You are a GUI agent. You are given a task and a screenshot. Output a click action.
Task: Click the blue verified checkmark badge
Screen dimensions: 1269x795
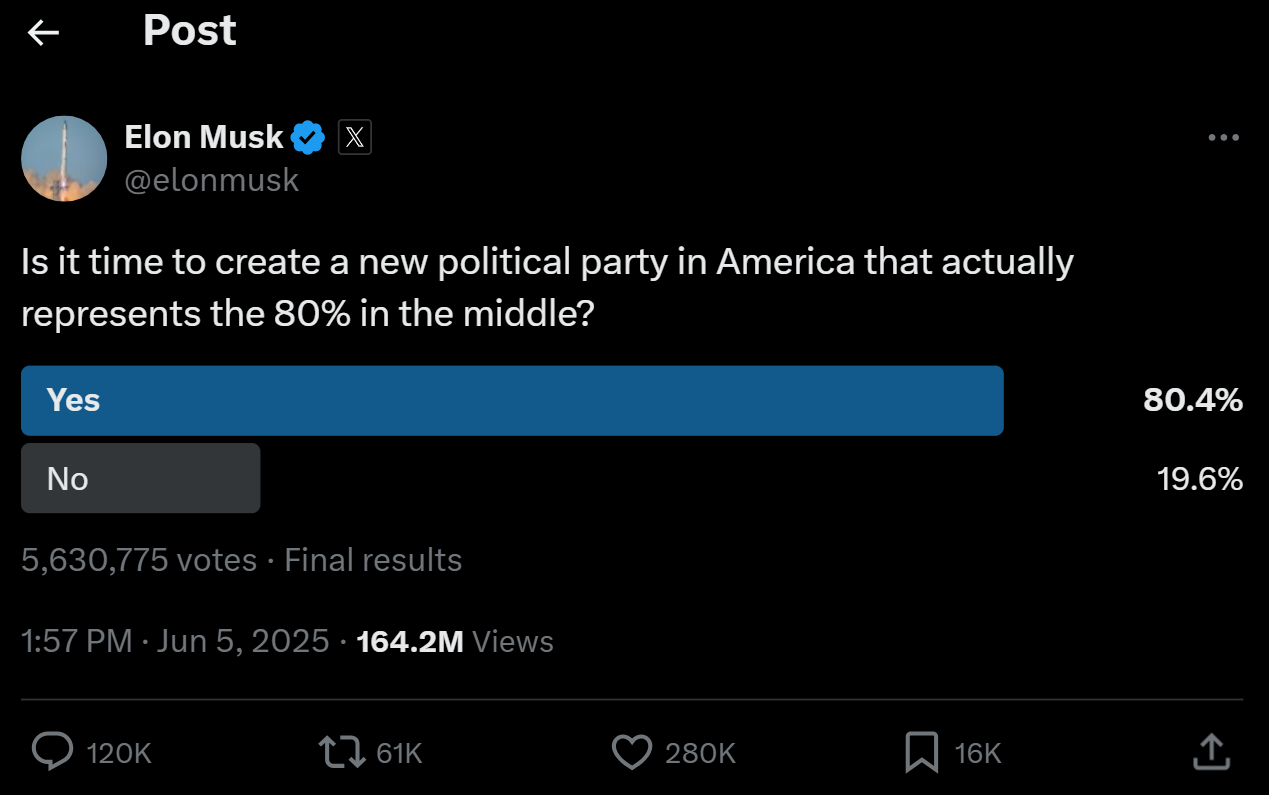pyautogui.click(x=308, y=137)
